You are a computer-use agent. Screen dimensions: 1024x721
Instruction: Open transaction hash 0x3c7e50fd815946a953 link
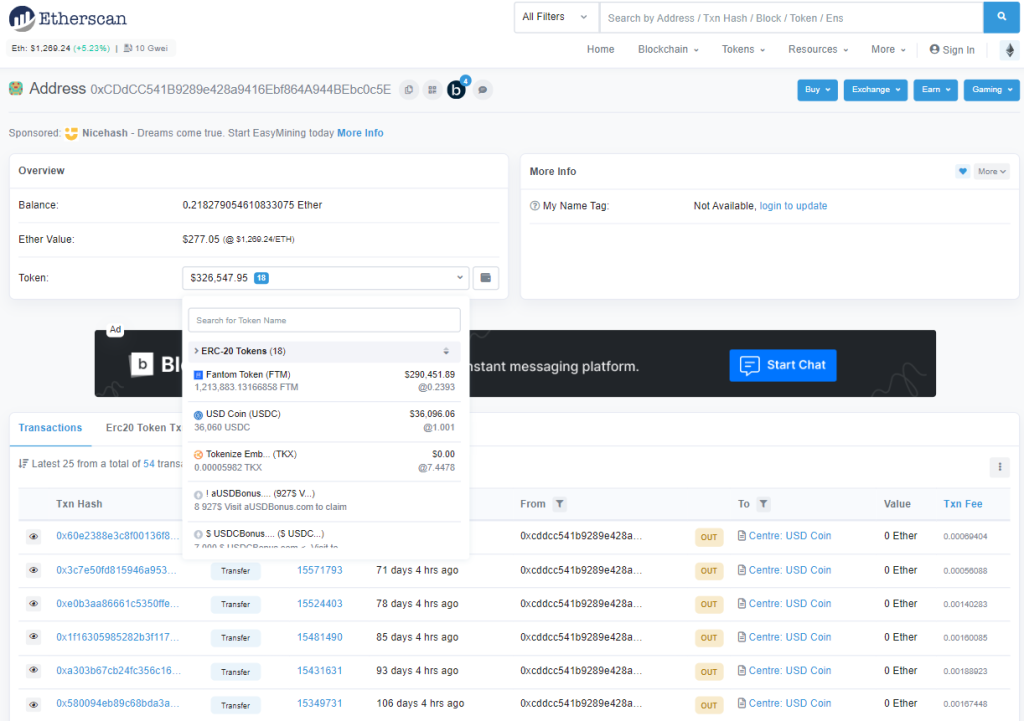(x=116, y=570)
